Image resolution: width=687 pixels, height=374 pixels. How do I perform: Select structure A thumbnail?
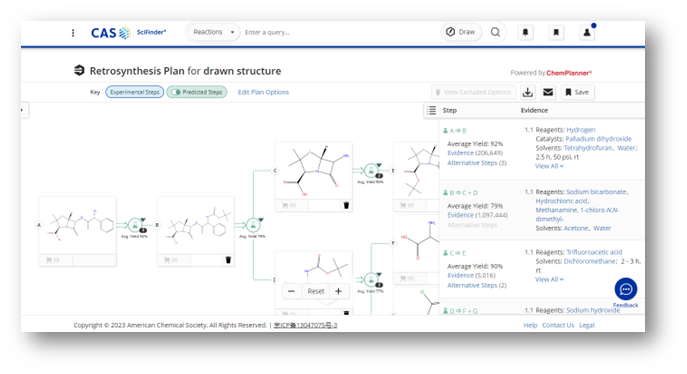[x=78, y=226]
